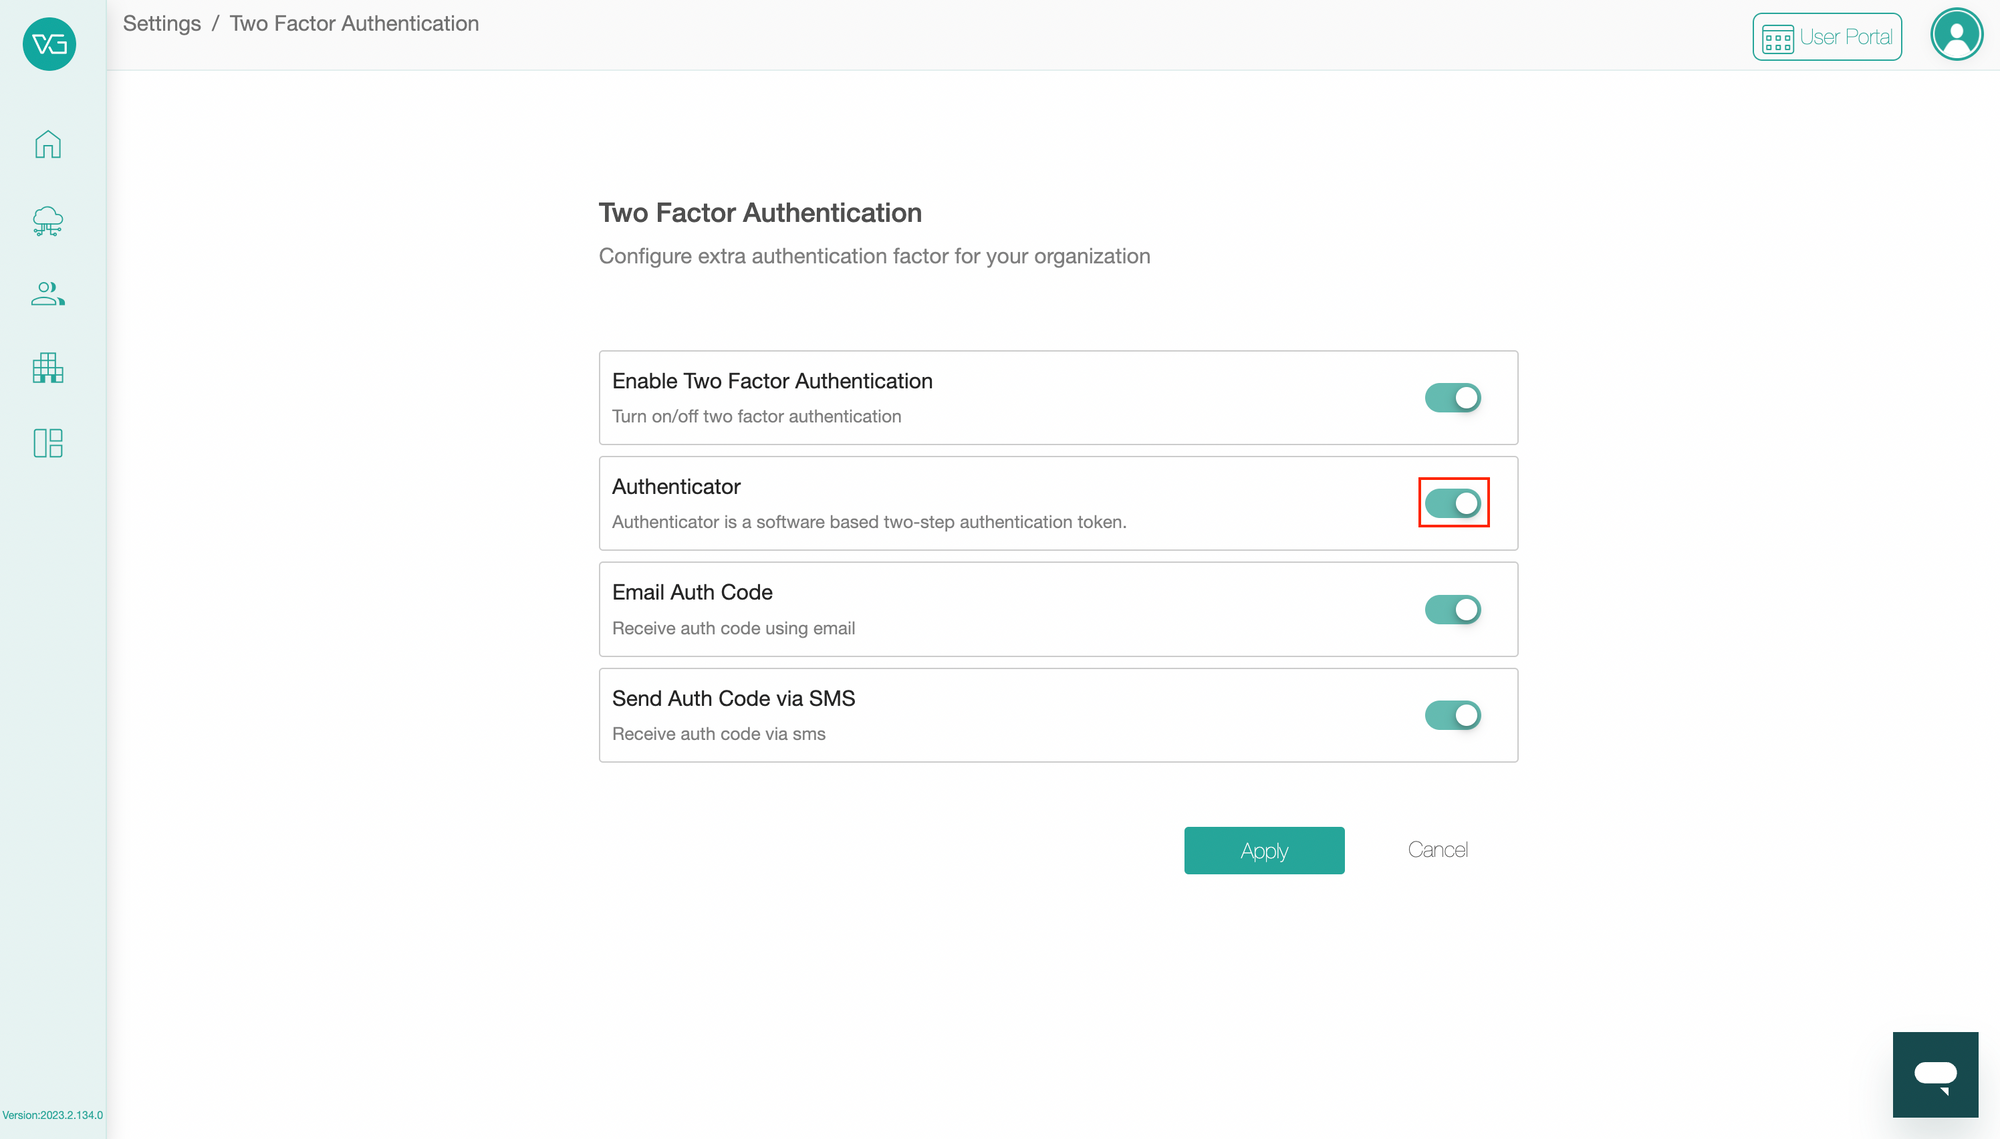Click the version number text
The height and width of the screenshot is (1139, 2000).
52,1115
